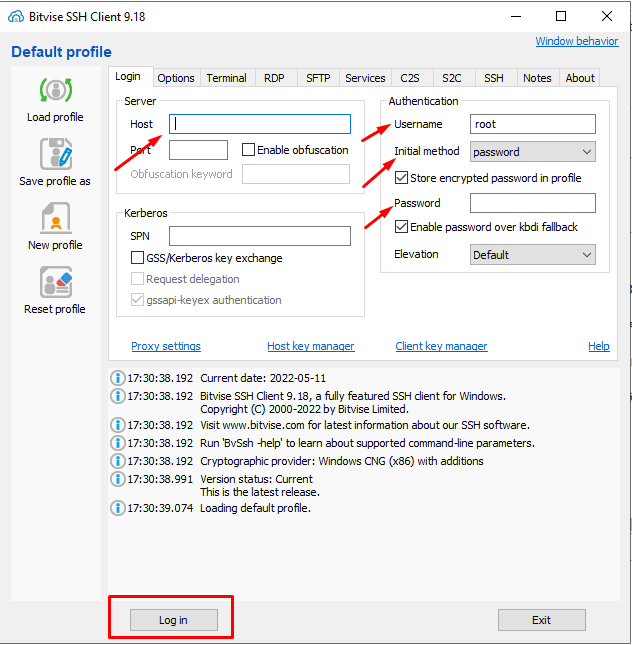Open the Elevation dropdown
Image resolution: width=632 pixels, height=645 pixels.
(x=532, y=255)
